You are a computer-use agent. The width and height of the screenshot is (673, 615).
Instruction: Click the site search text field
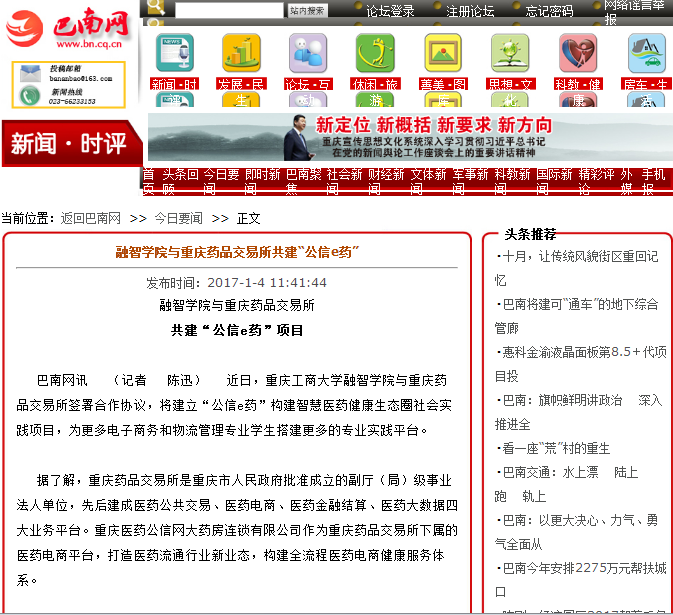[229, 11]
